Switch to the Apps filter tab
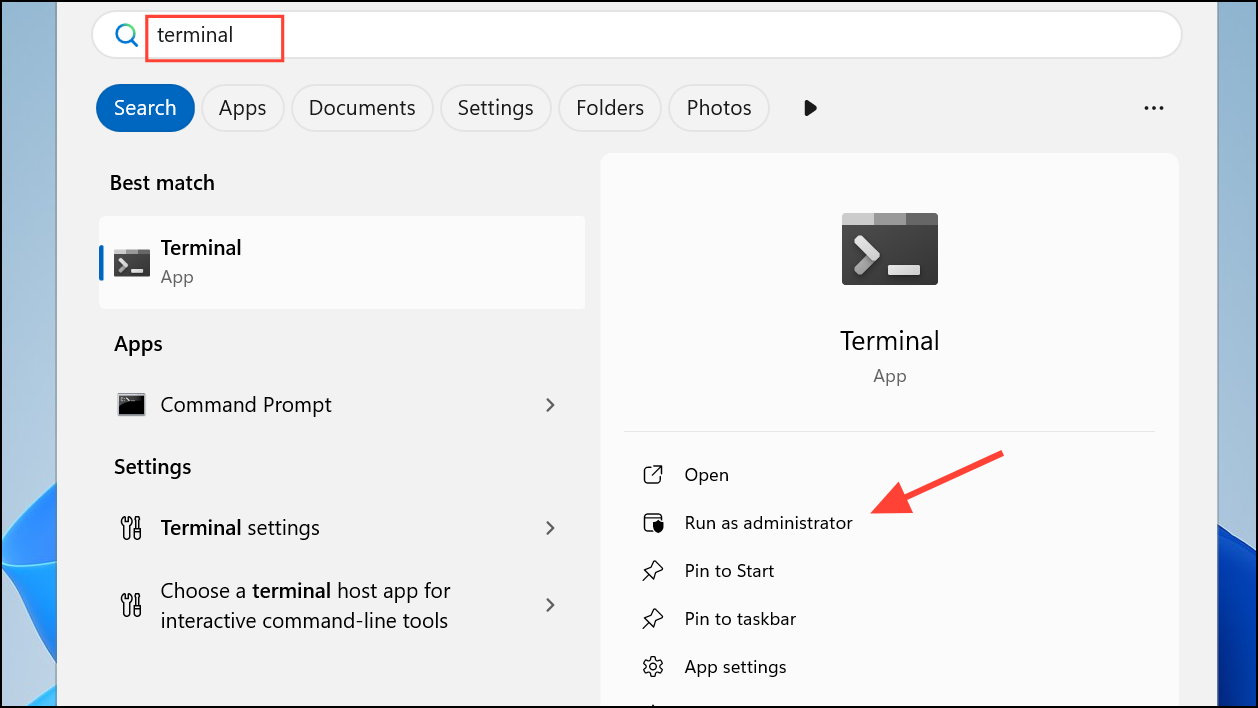This screenshot has height=708, width=1258. (242, 108)
